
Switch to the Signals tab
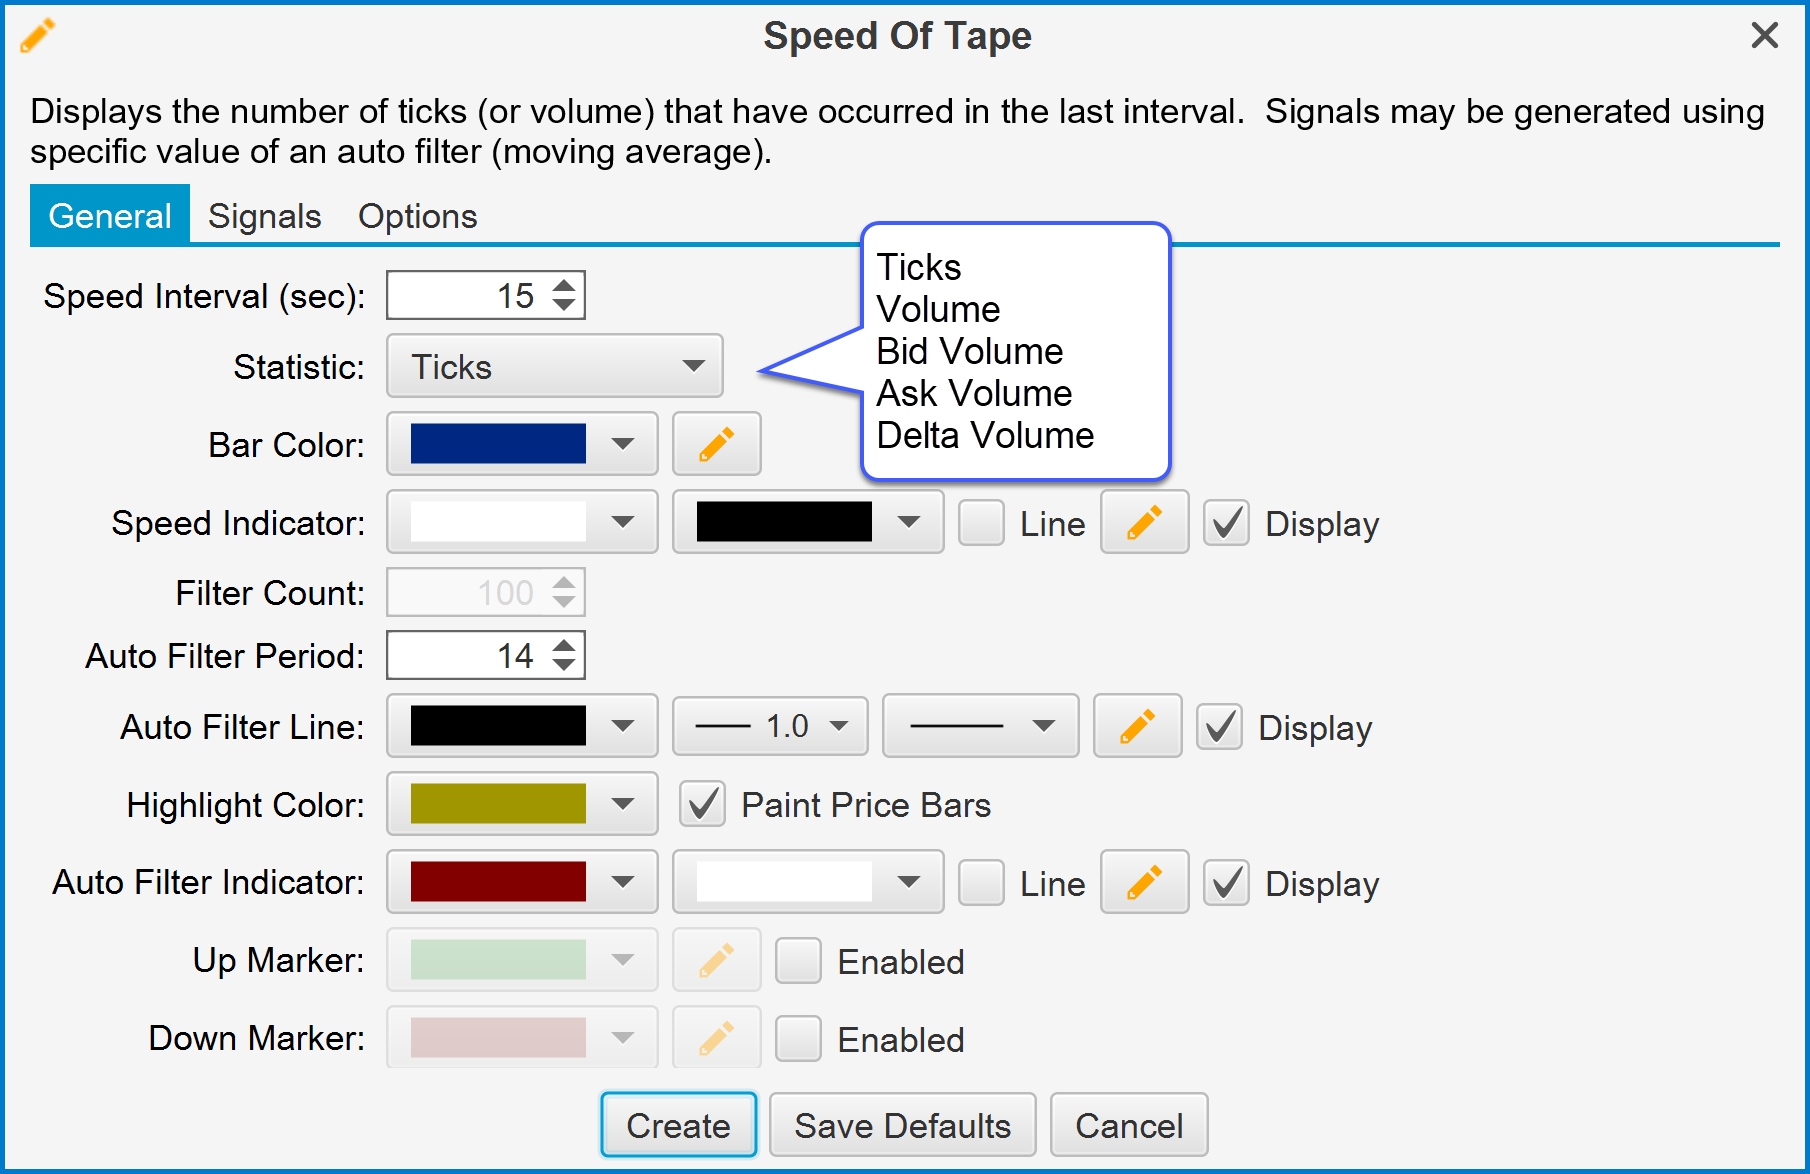click(x=264, y=216)
